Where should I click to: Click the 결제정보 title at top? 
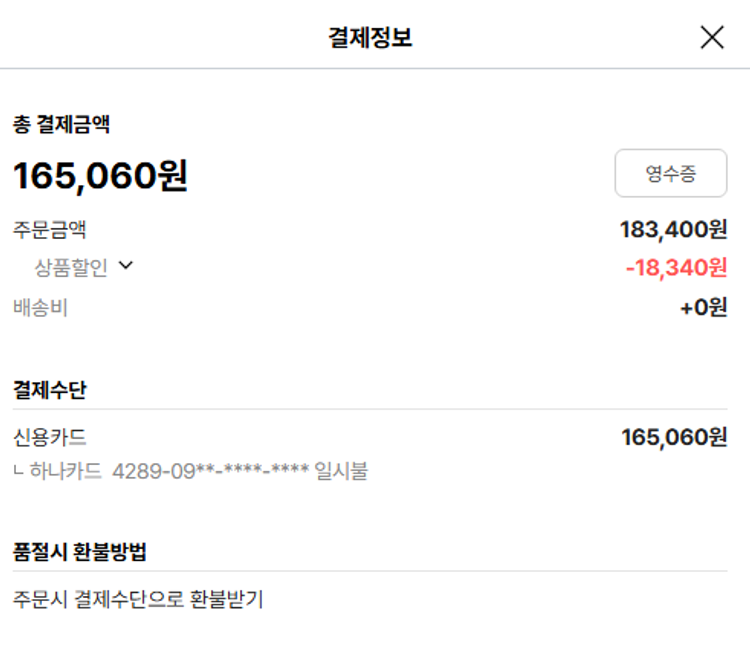click(370, 38)
